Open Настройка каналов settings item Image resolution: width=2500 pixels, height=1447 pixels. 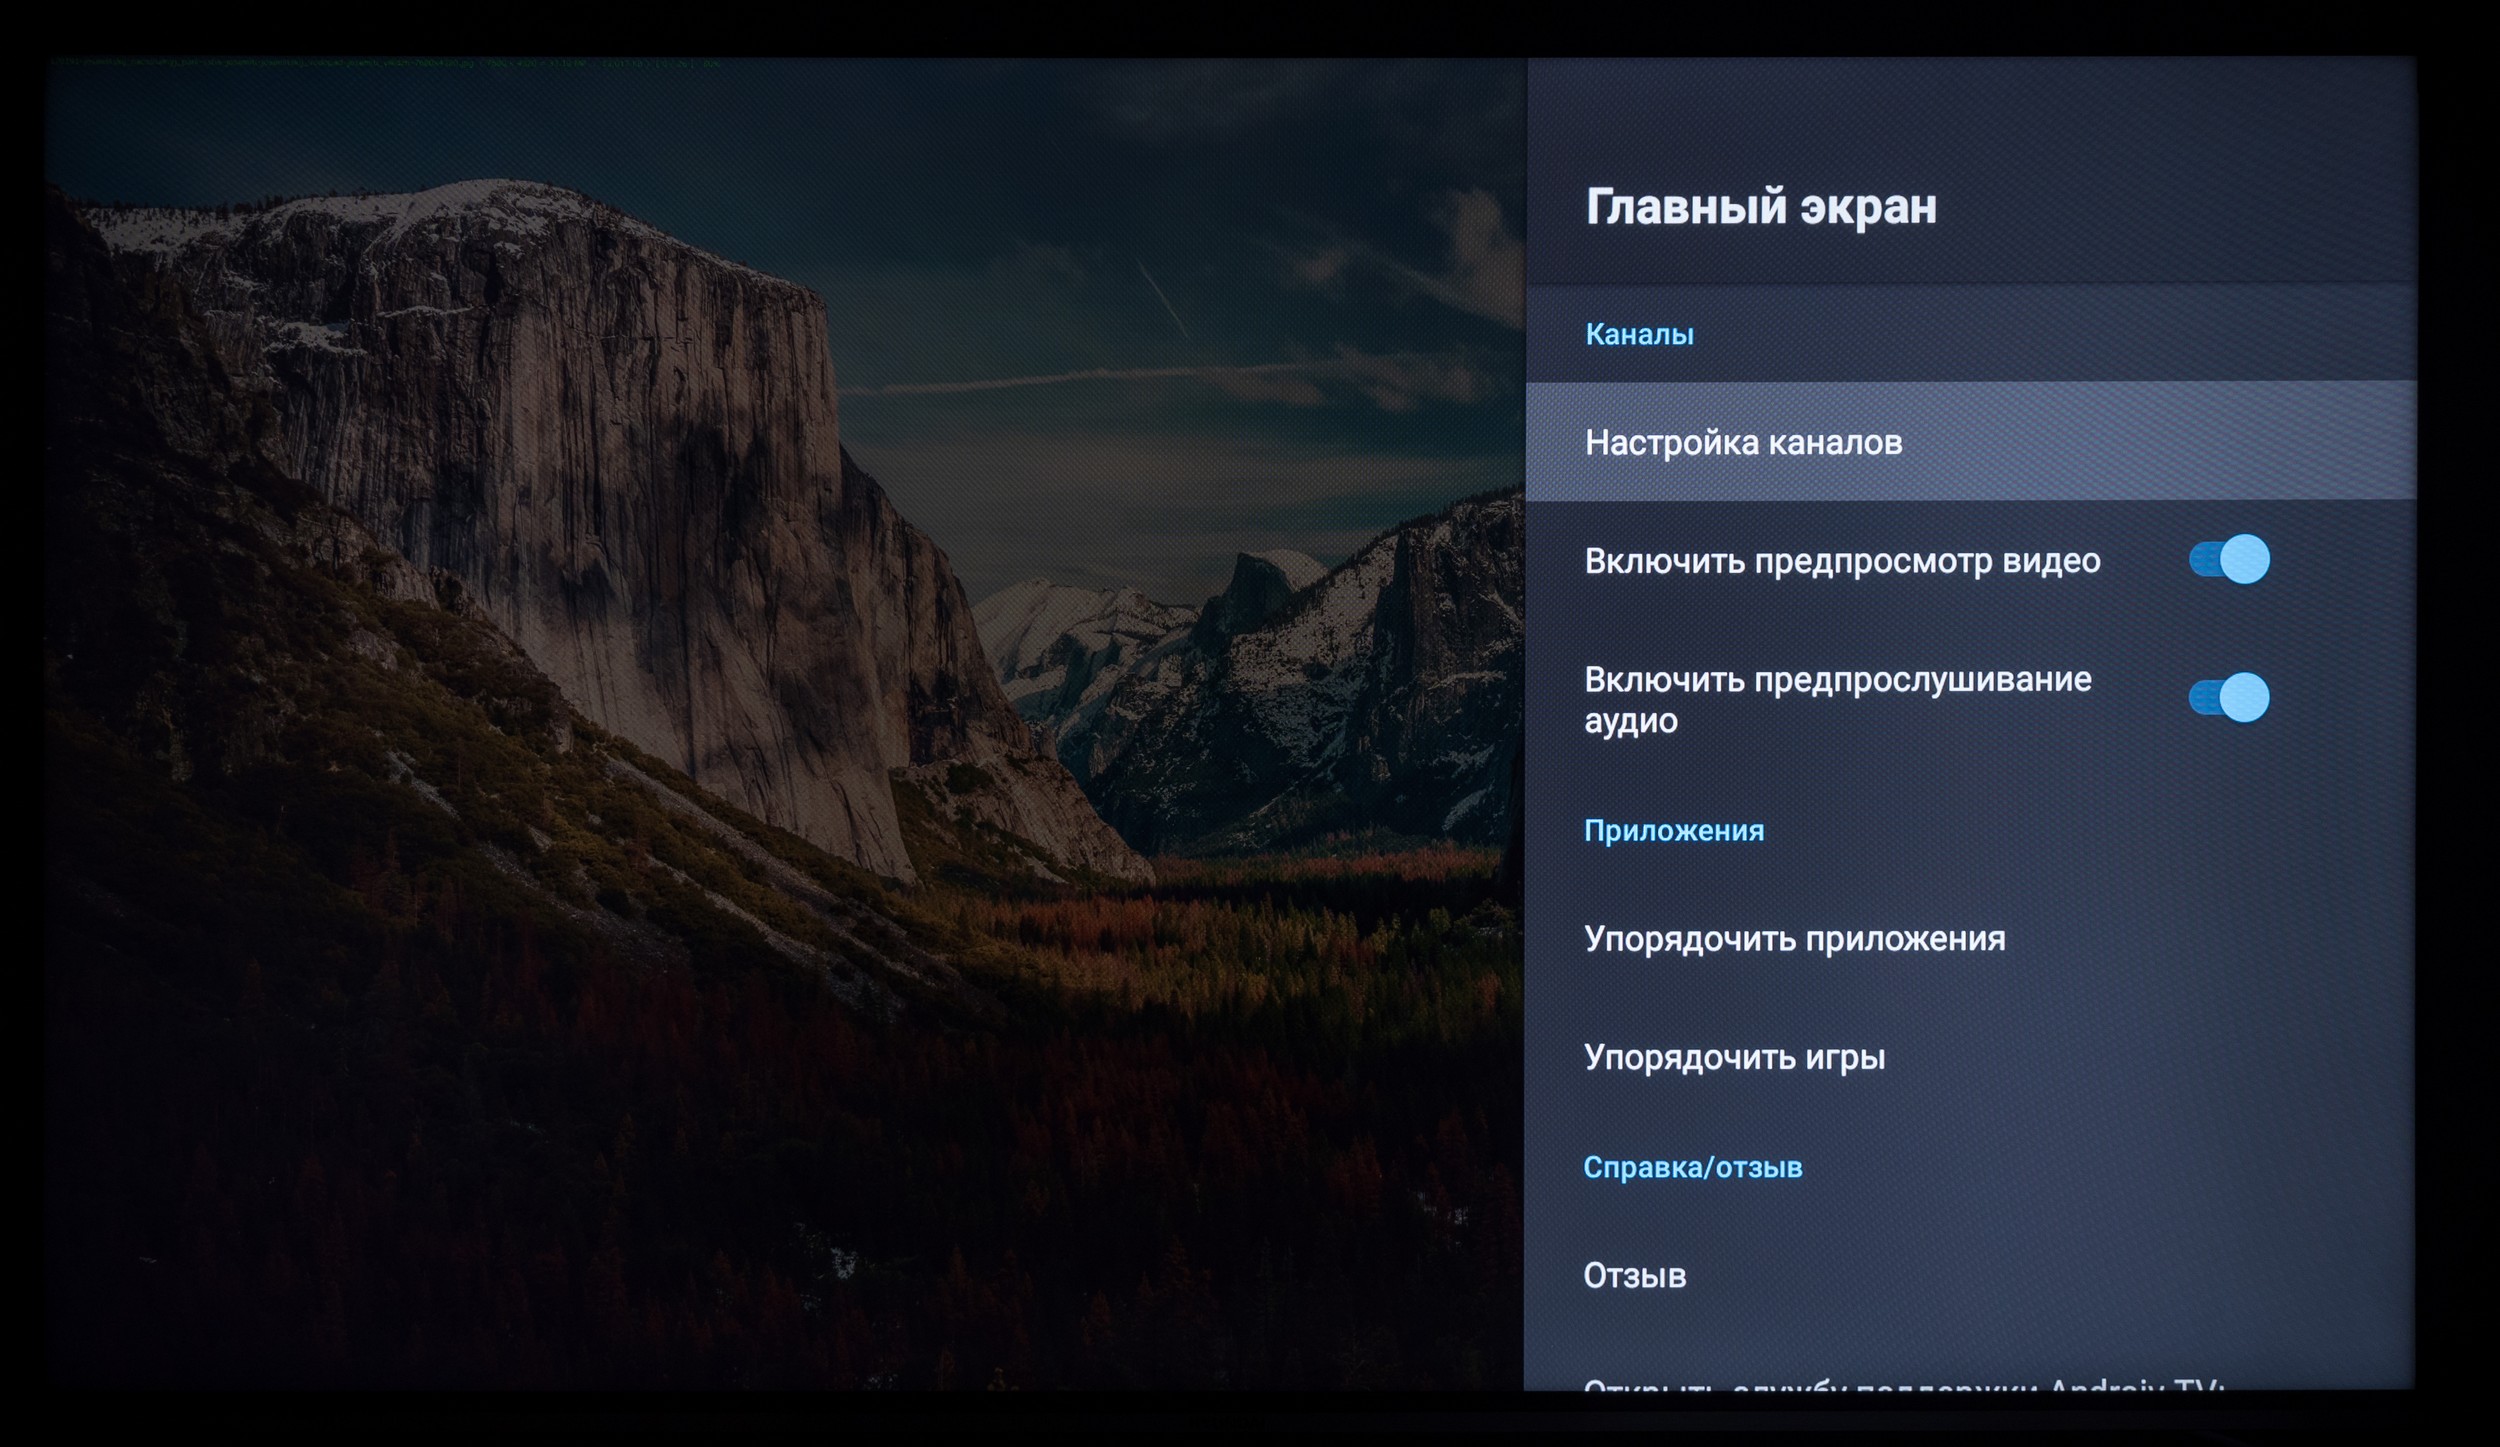[x=1743, y=442]
